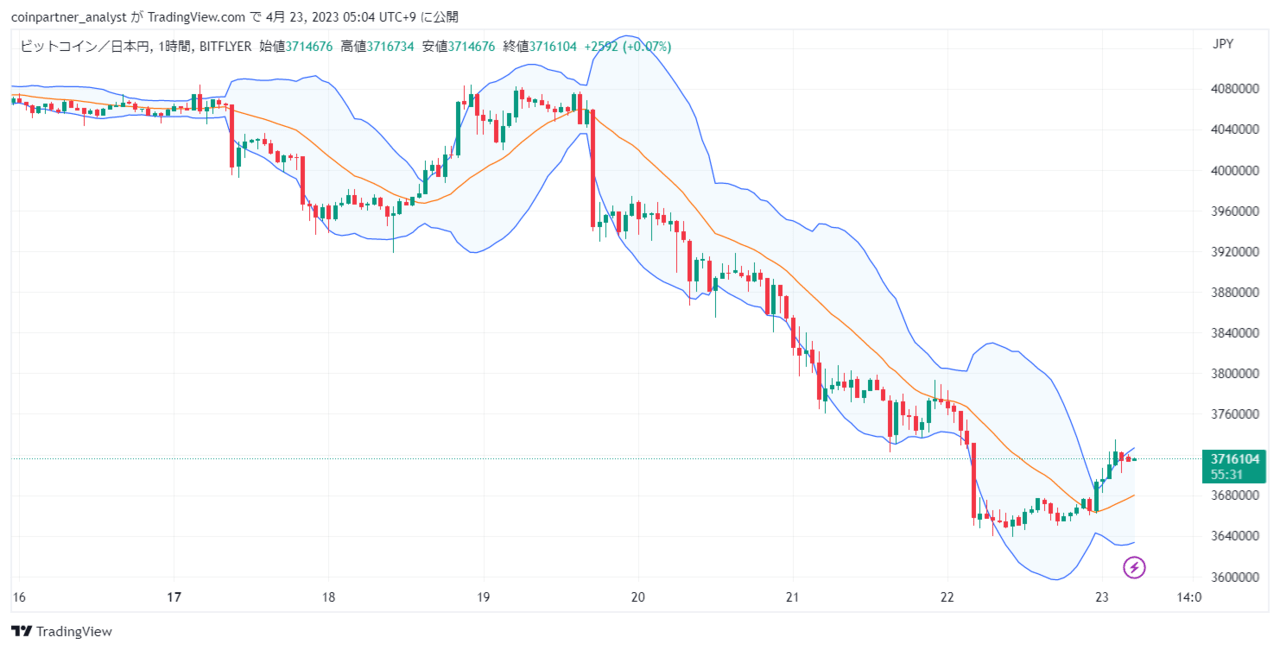Screen dimensions: 1280x650
Task: Open the coinpartner_analyst author name
Action: point(68,17)
